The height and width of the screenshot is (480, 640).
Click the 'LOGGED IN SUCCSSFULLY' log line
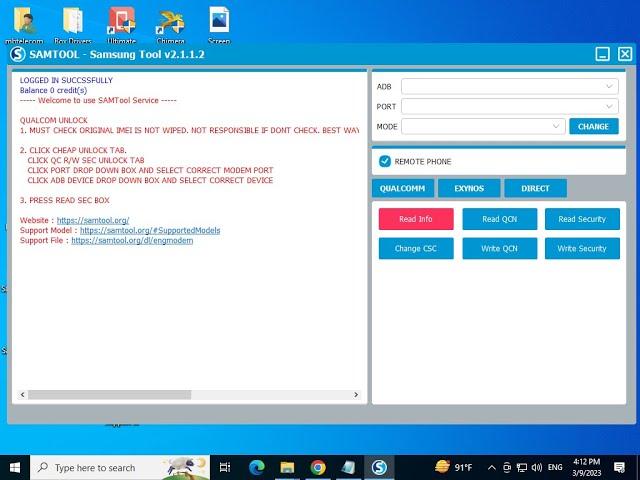(66, 80)
